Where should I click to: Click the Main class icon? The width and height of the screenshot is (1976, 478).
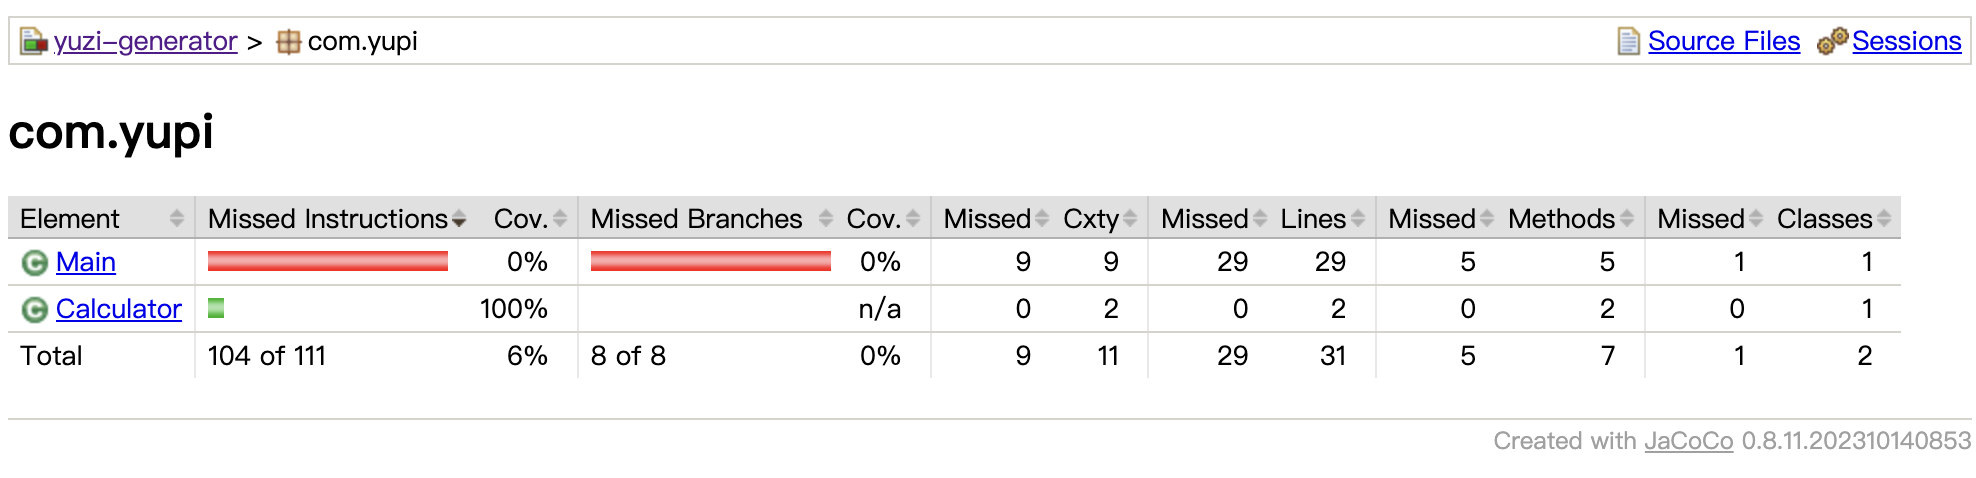tap(35, 263)
